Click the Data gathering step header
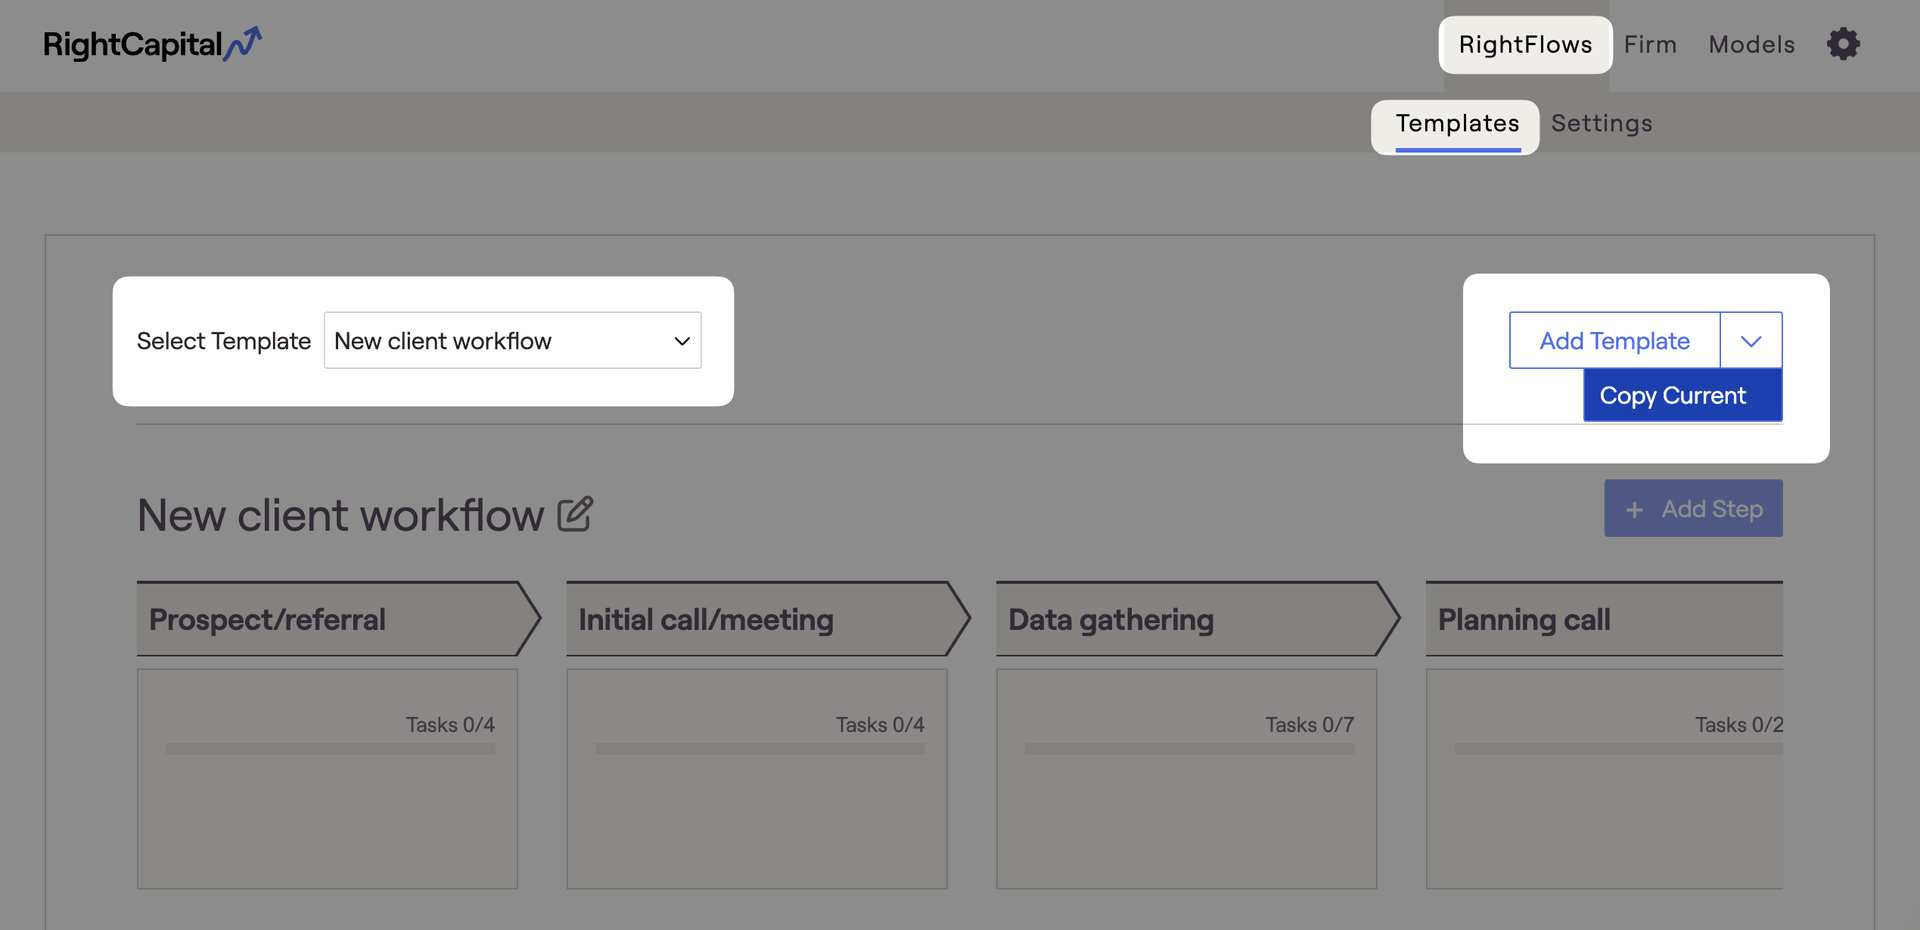This screenshot has height=930, width=1920. [1190, 620]
